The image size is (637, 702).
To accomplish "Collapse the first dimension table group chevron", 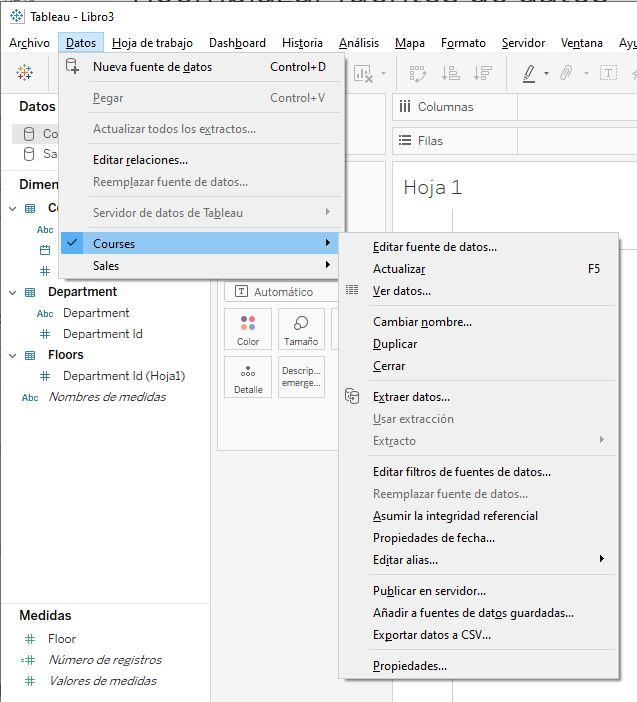I will coord(13,209).
